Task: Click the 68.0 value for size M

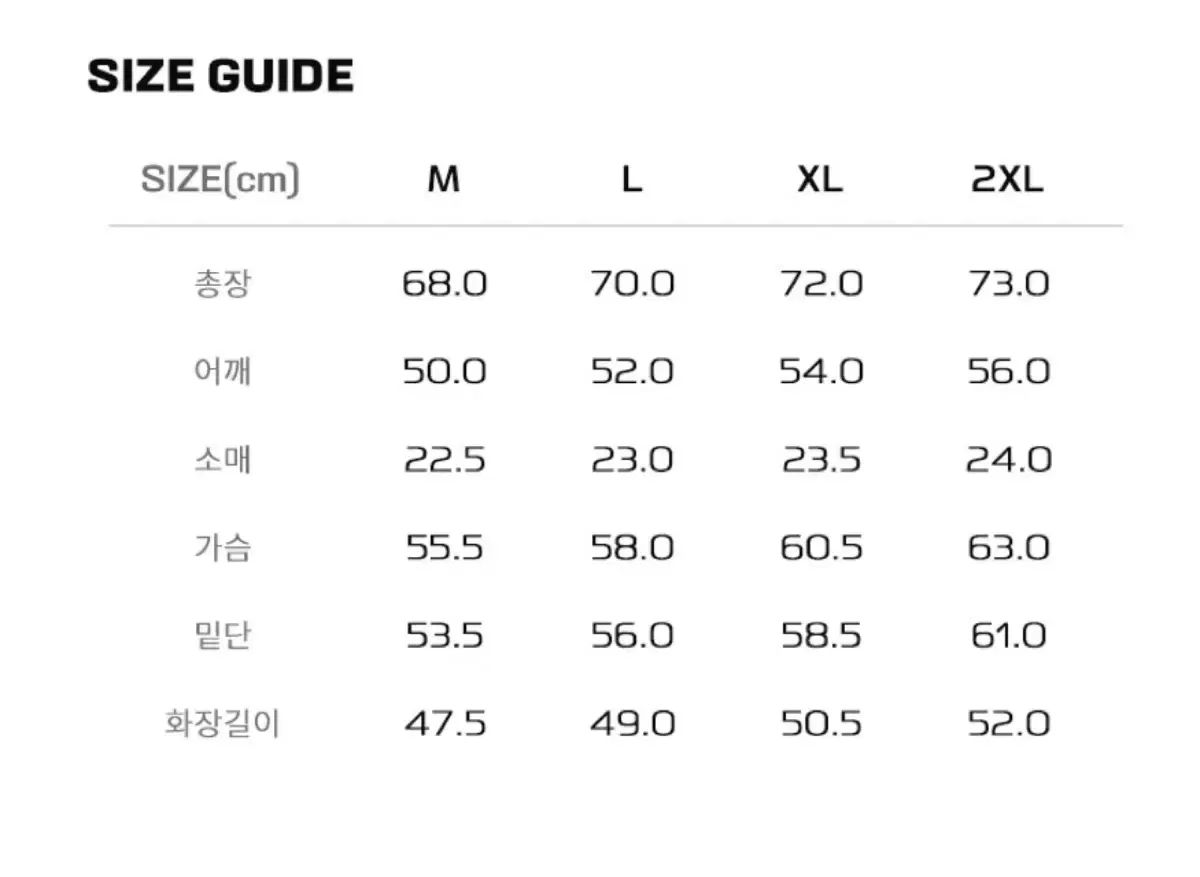Action: click(444, 284)
